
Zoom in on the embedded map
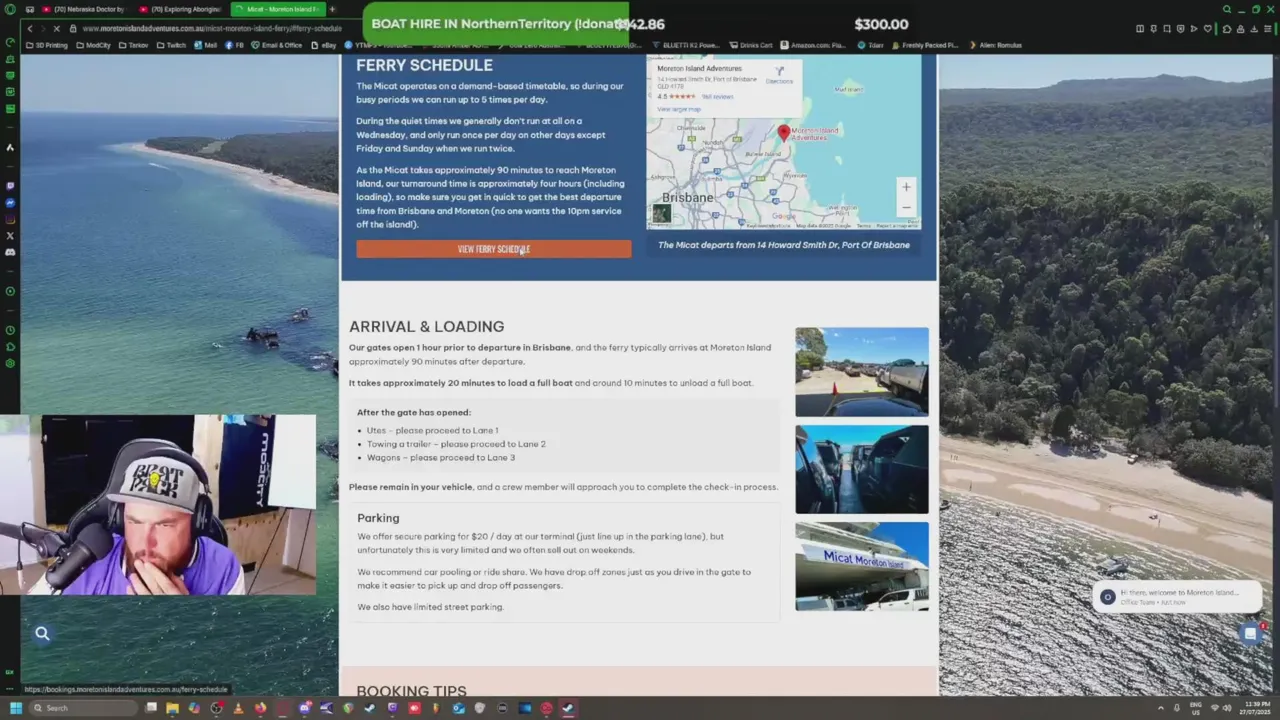click(906, 187)
